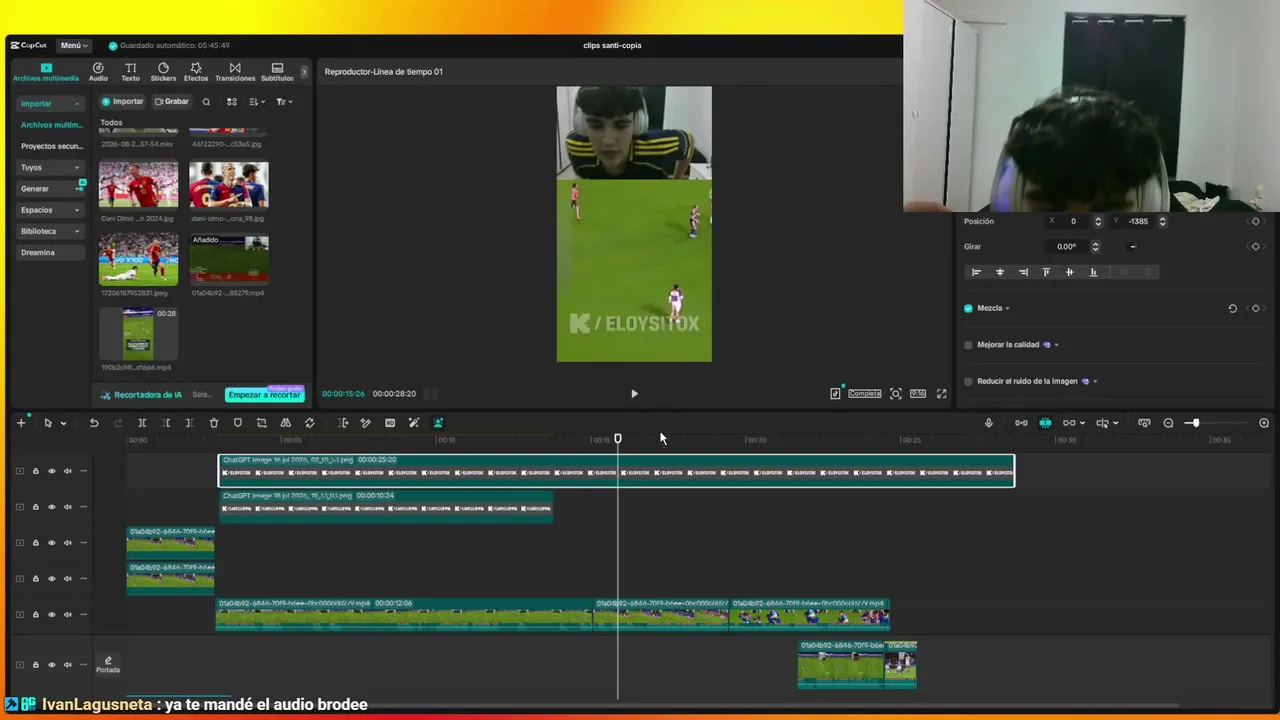Delete the selected clip with the trash icon
The image size is (1280, 720).
pyautogui.click(x=214, y=423)
